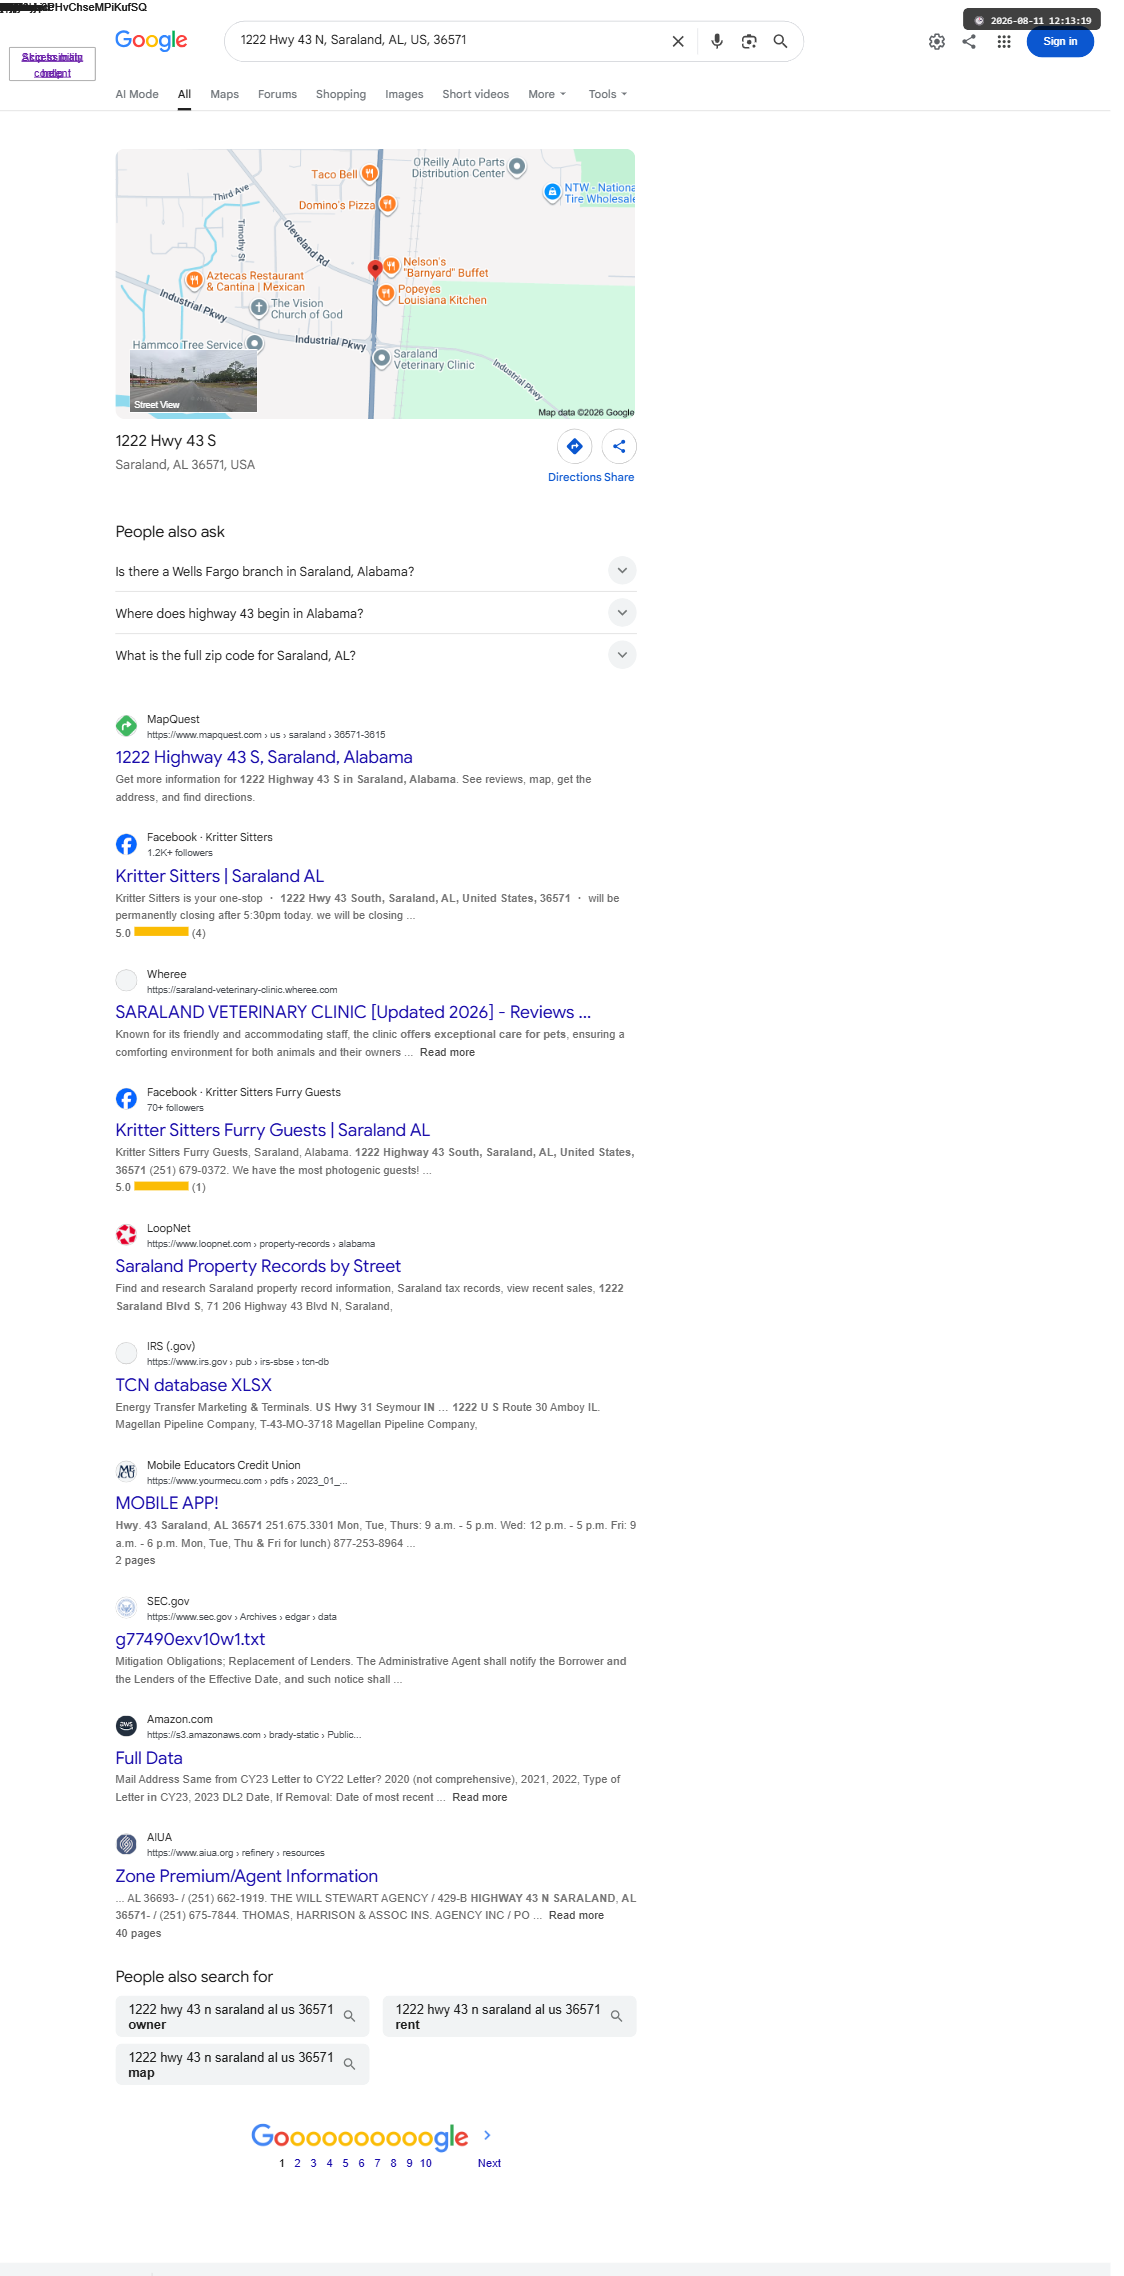Click search icon on 'rent' suggestion
This screenshot has width=1124, height=2276.
[616, 2016]
